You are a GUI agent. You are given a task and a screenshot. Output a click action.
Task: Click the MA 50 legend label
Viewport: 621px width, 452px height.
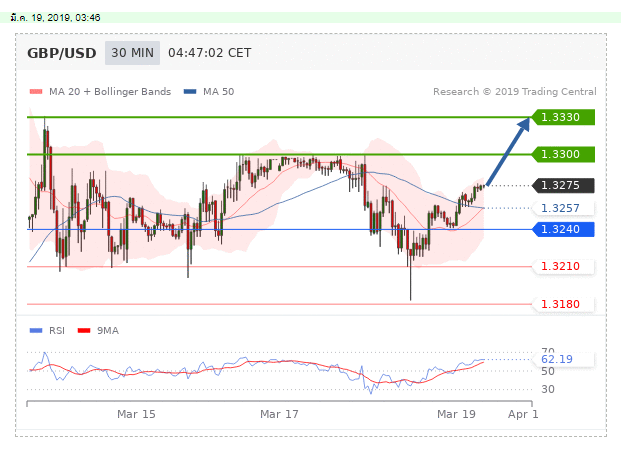click(219, 92)
